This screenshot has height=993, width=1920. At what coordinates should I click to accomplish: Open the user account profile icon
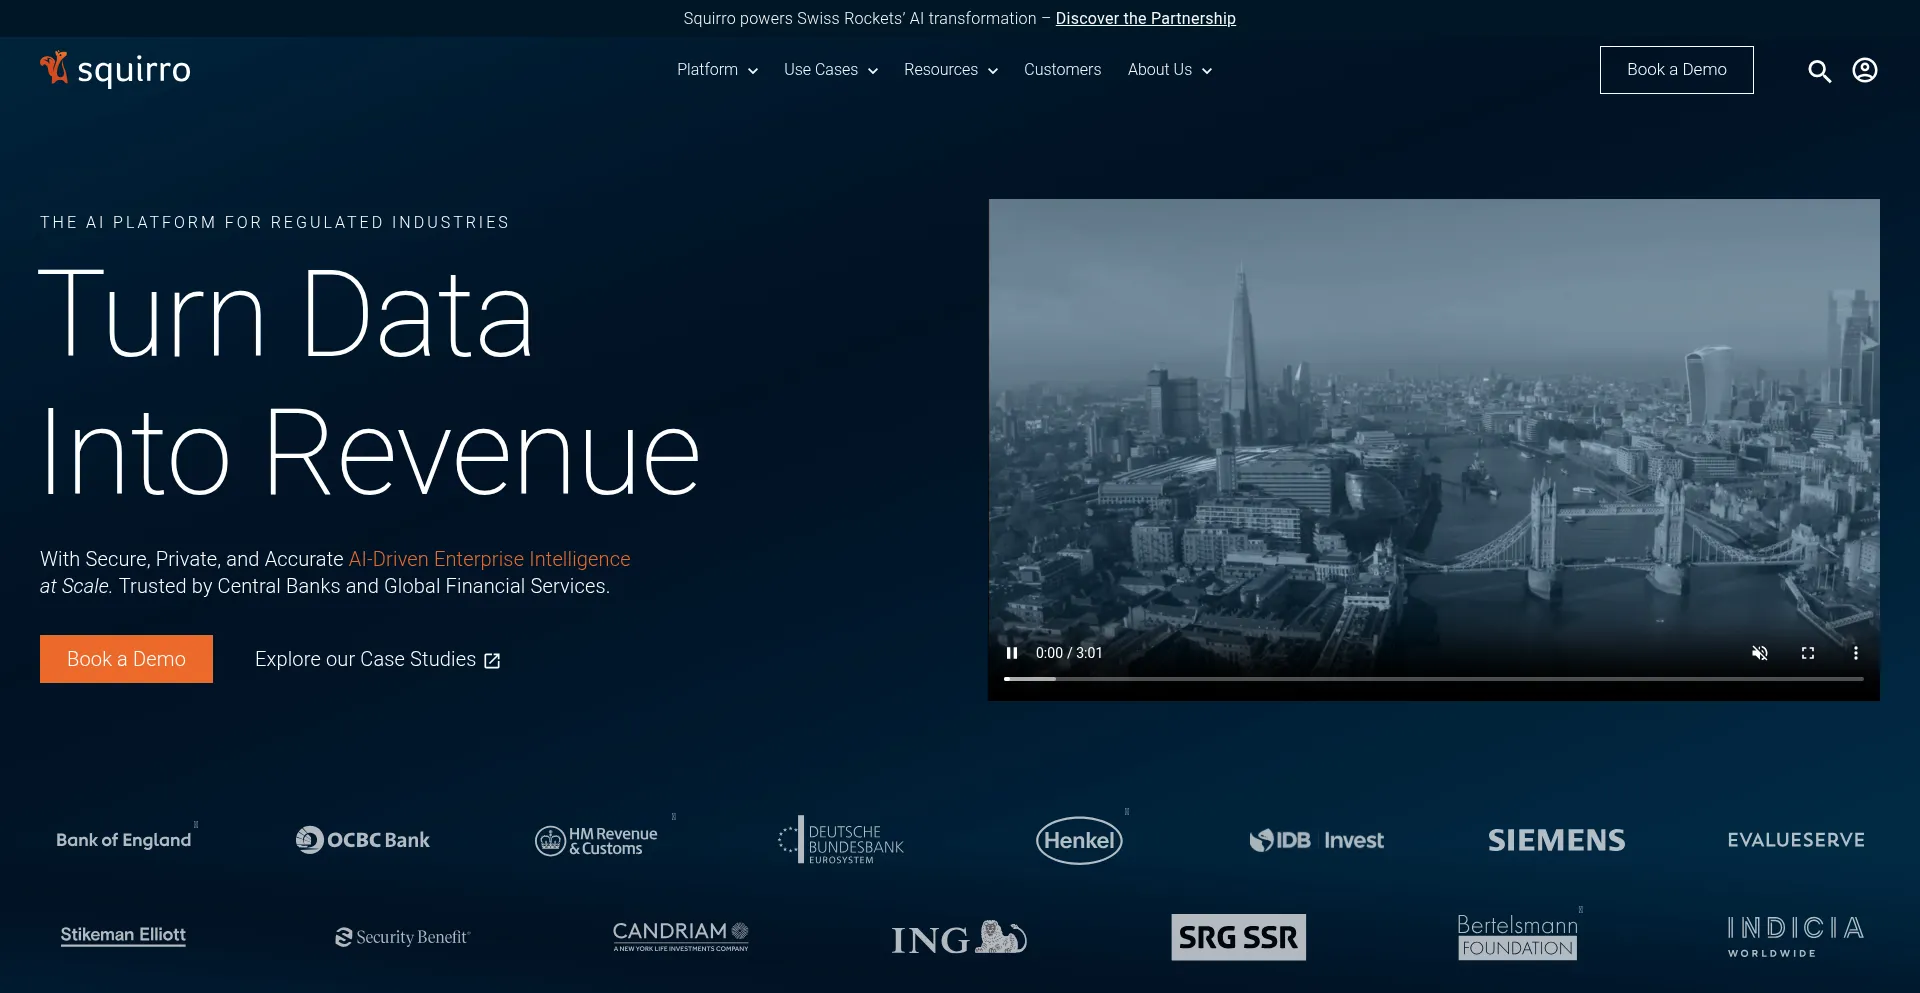[1864, 70]
